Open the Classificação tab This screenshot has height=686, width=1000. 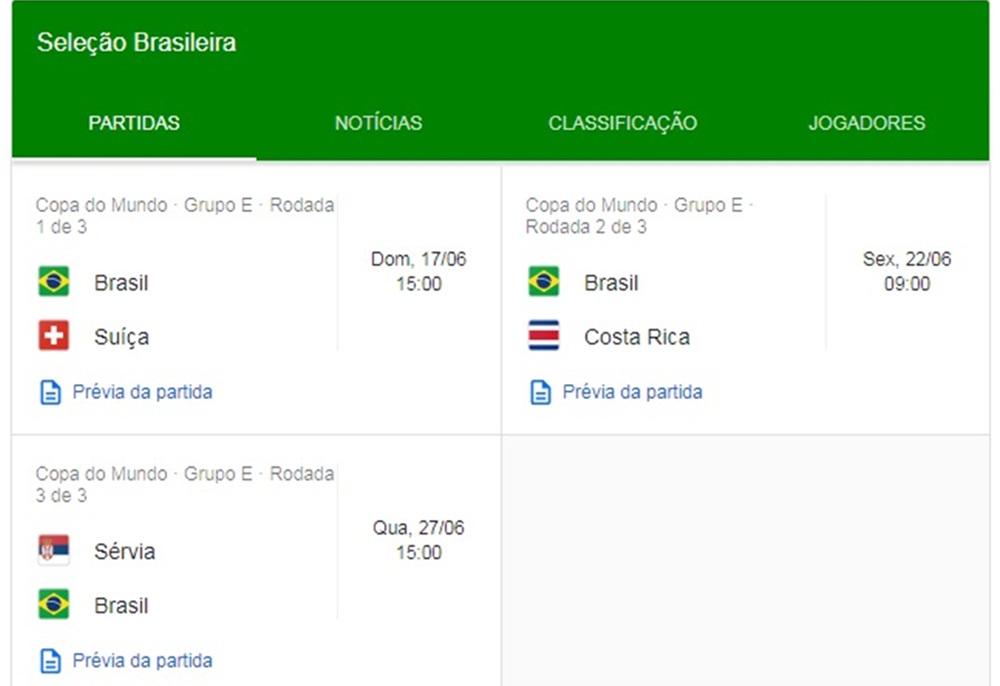[x=622, y=124]
